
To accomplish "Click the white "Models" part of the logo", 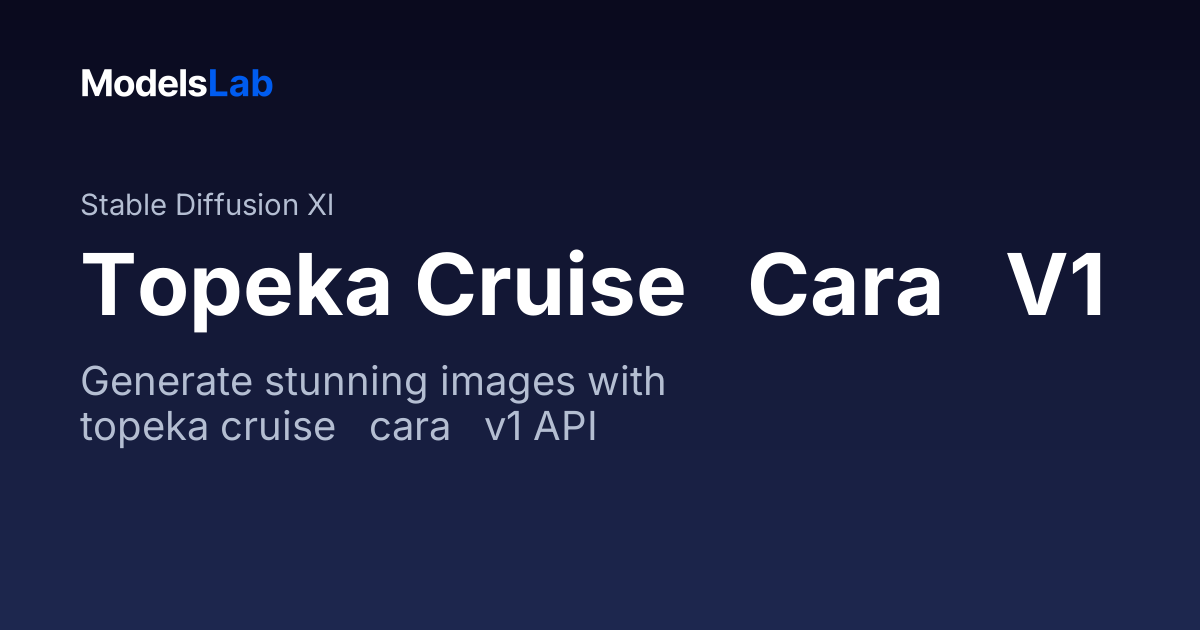I will point(145,84).
